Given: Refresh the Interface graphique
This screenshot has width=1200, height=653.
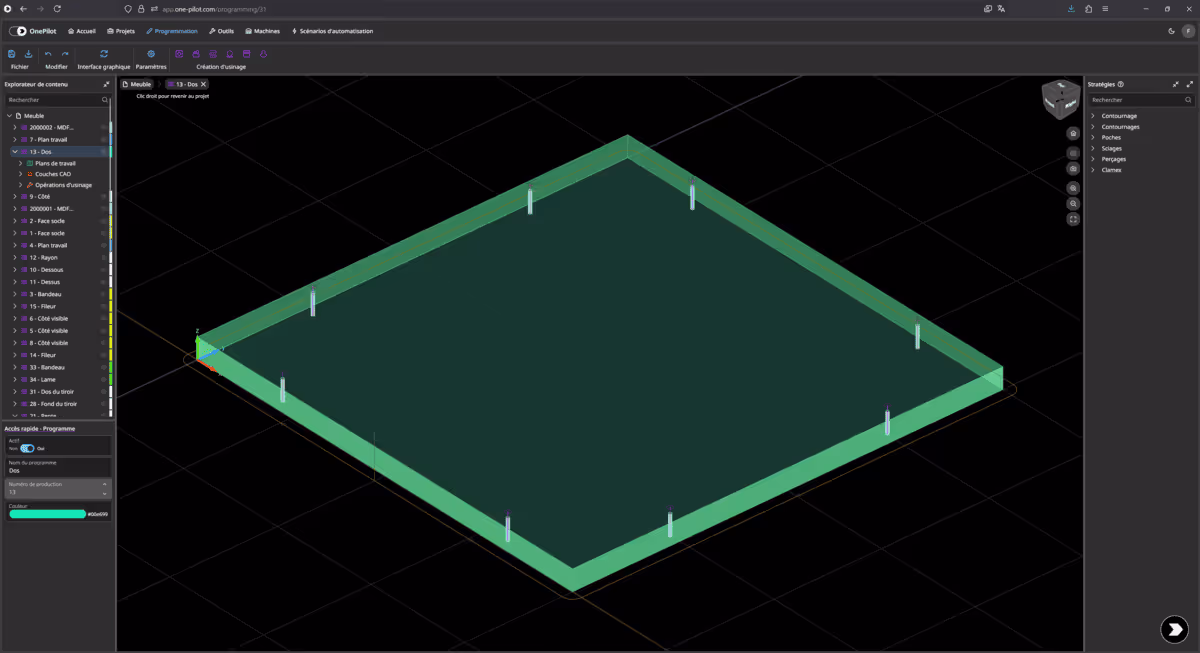Looking at the screenshot, I should (x=104, y=54).
